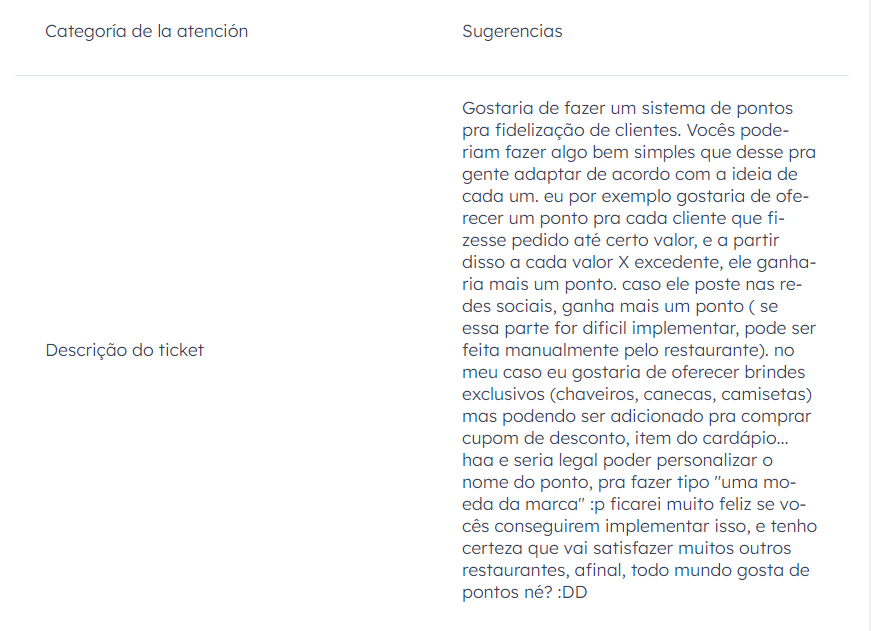
Task: Select the "Sugerencias" category value
Action: (512, 31)
